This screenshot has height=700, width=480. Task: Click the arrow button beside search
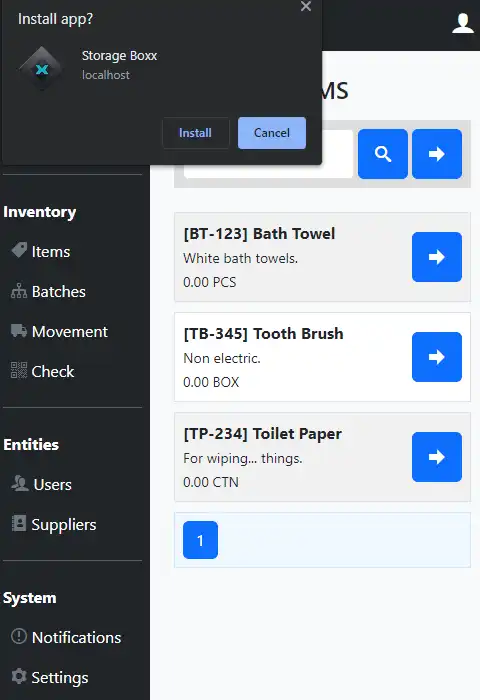(x=437, y=154)
